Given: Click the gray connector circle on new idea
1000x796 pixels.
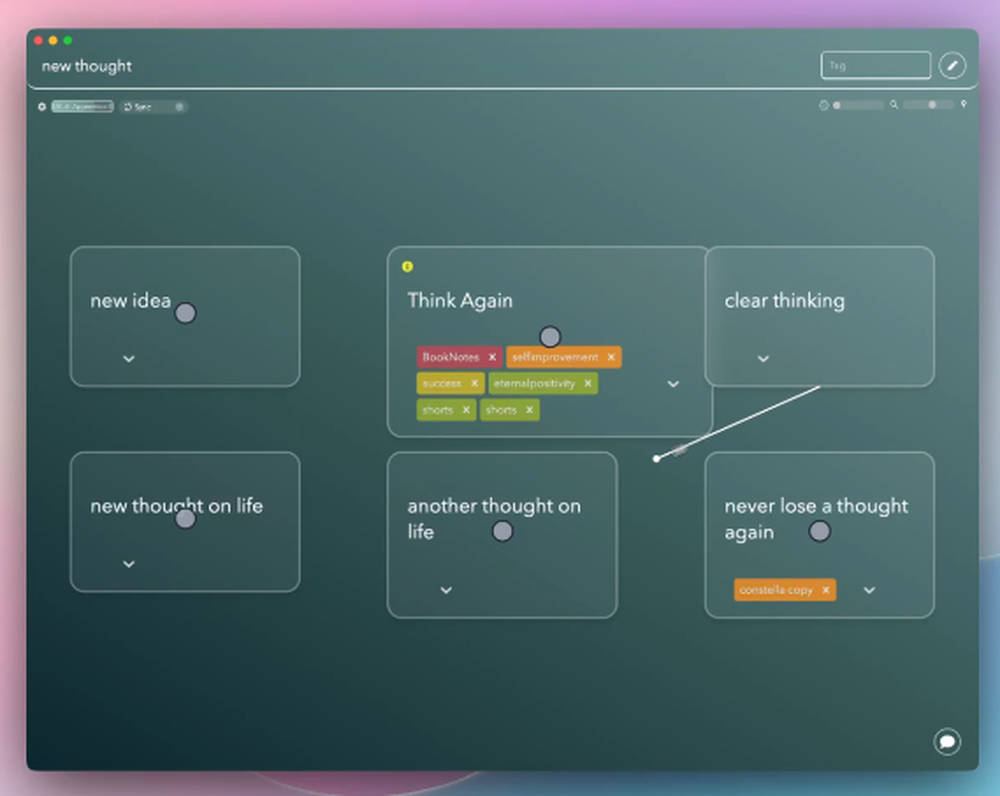Looking at the screenshot, I should pos(185,313).
